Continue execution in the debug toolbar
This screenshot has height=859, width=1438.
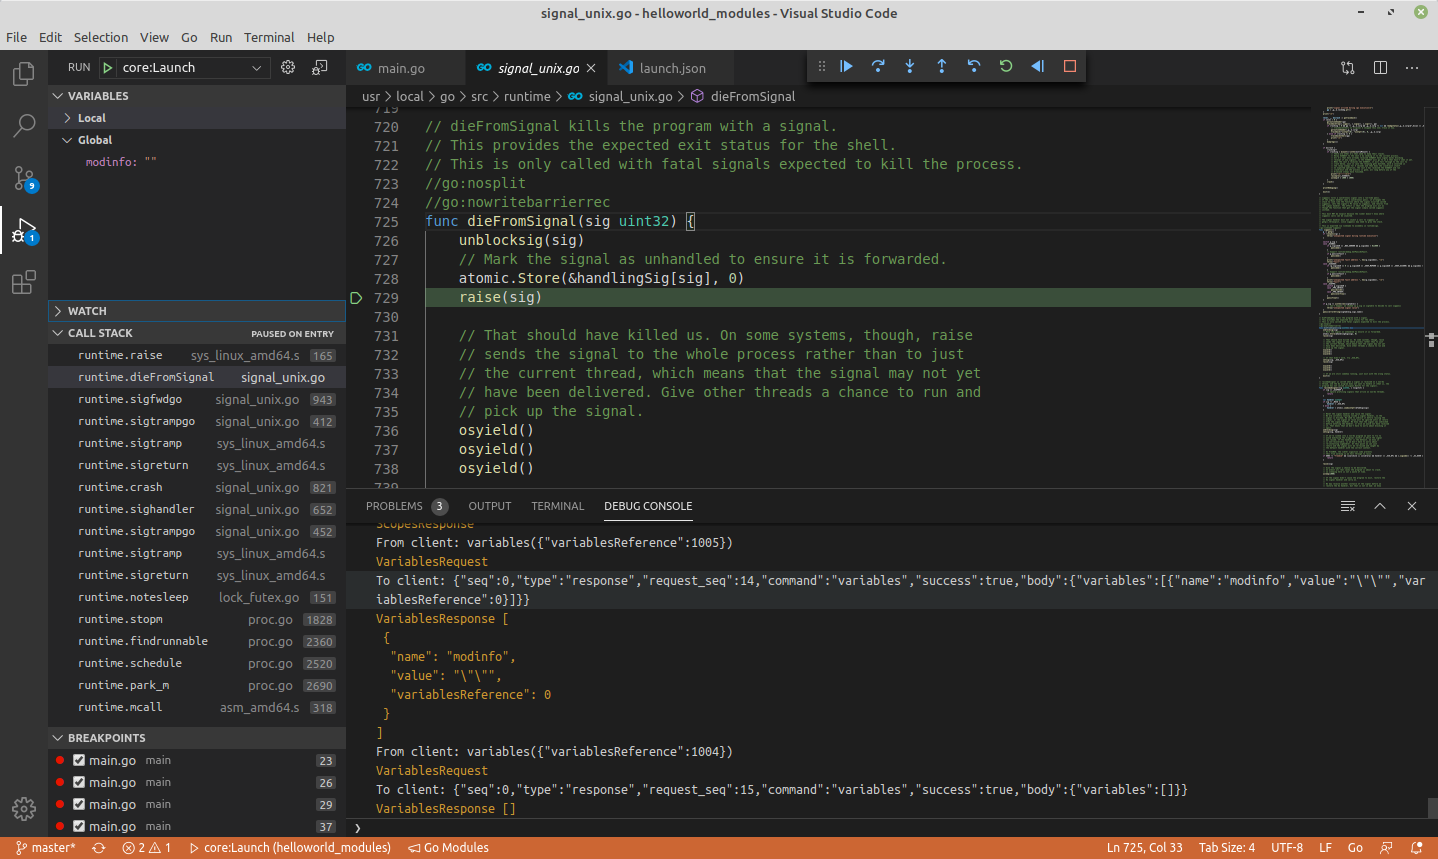(846, 66)
